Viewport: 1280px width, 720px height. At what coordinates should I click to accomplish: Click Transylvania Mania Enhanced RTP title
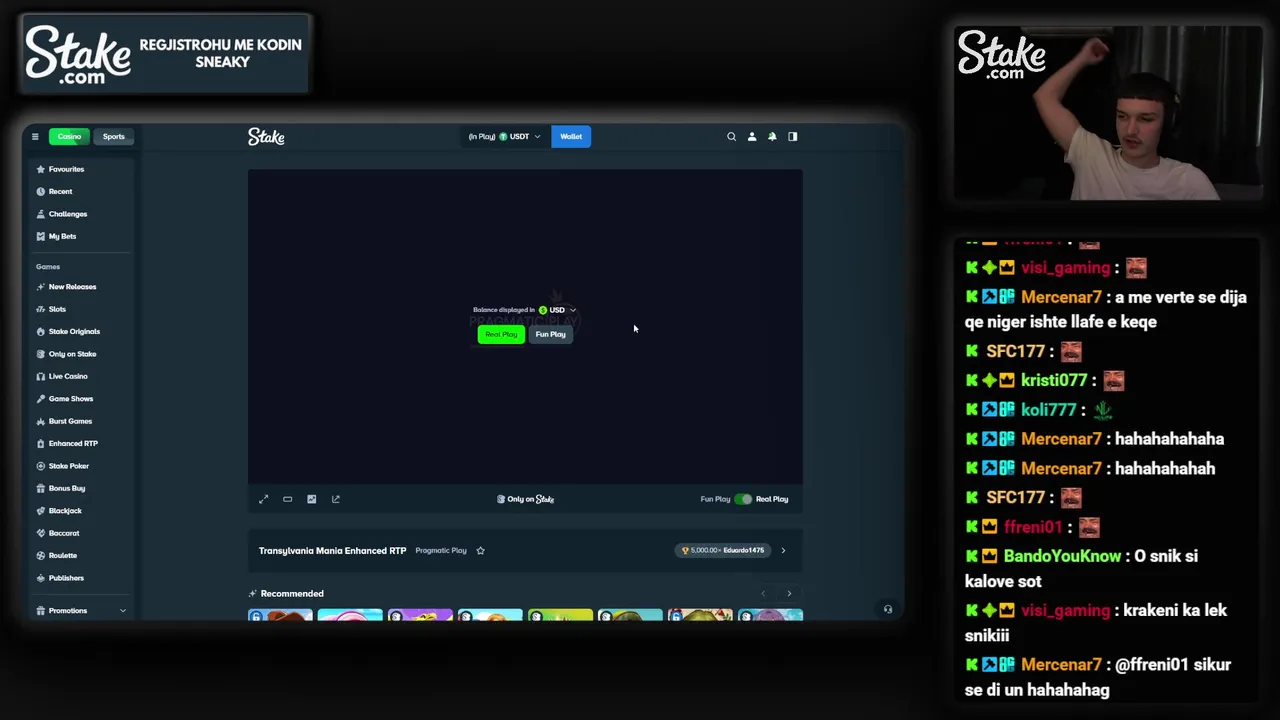[x=332, y=551]
